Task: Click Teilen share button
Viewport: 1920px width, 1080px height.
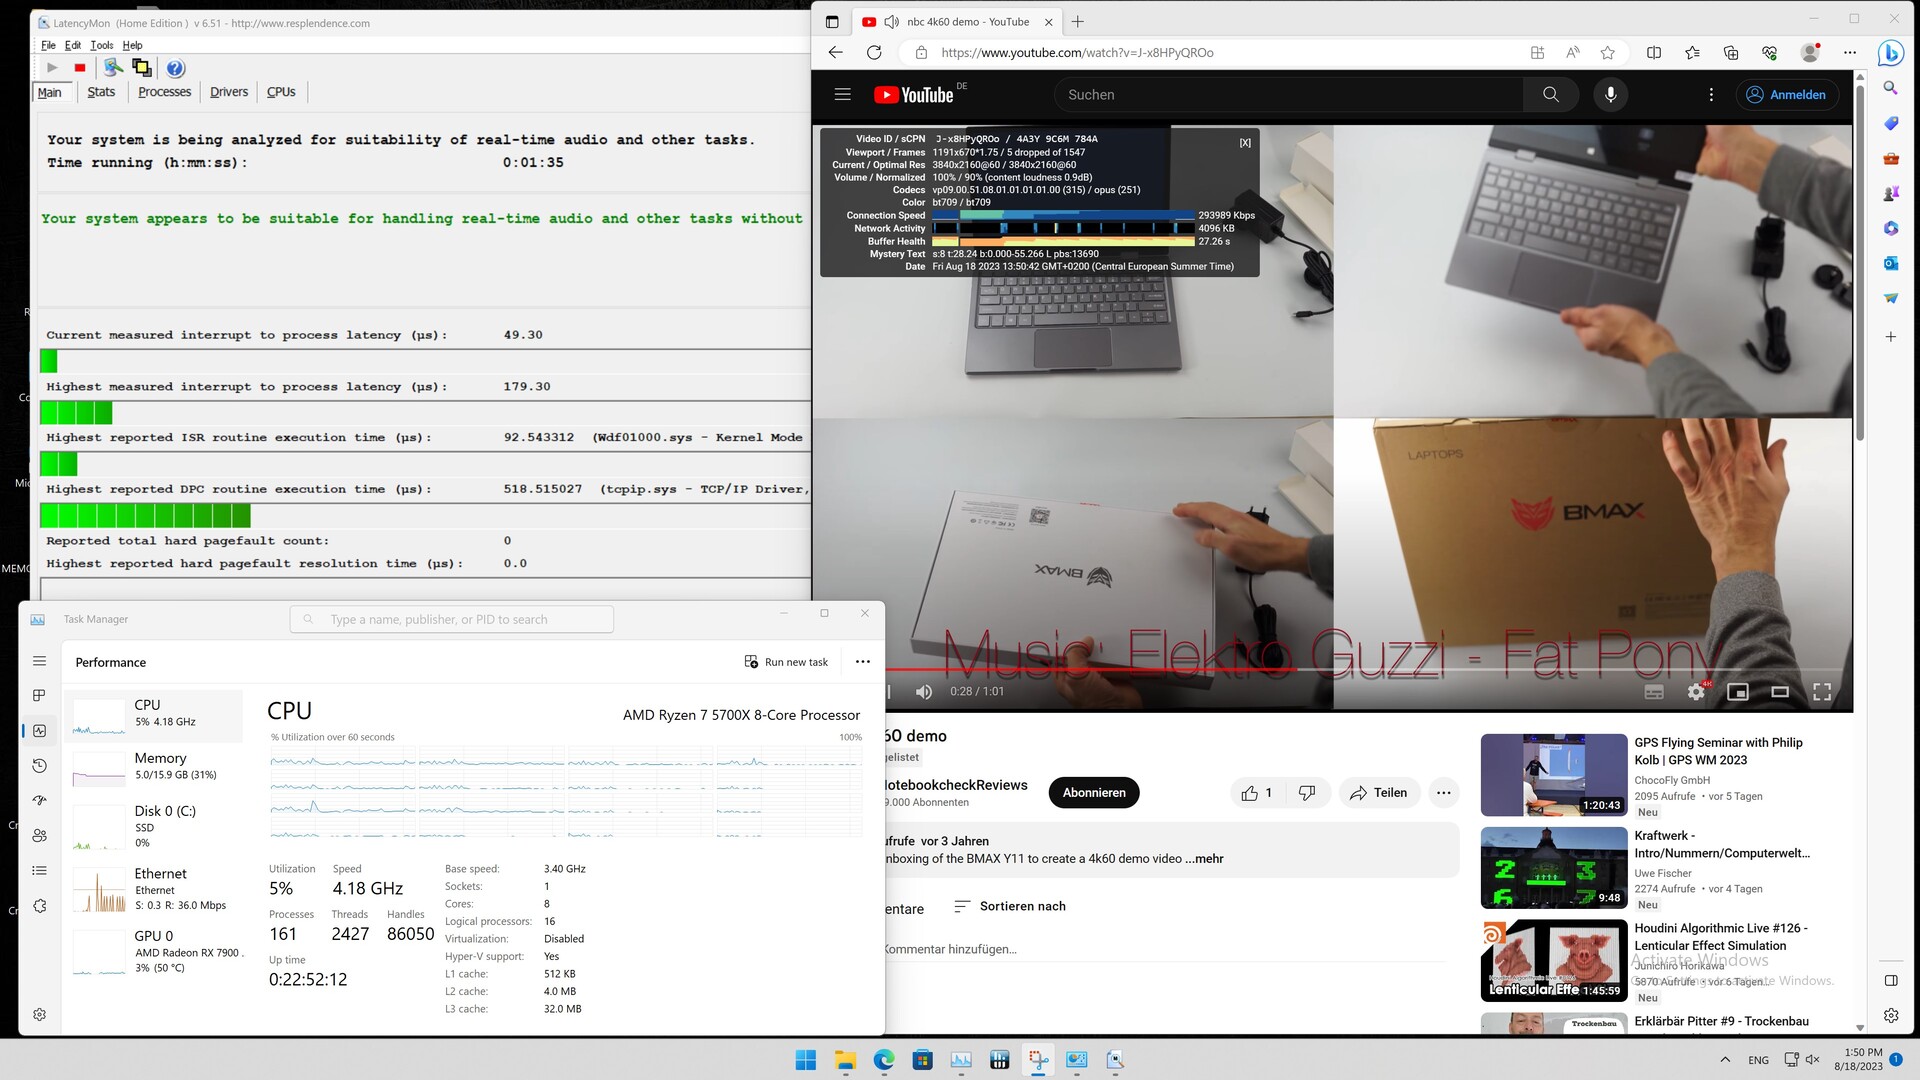Action: click(1379, 793)
